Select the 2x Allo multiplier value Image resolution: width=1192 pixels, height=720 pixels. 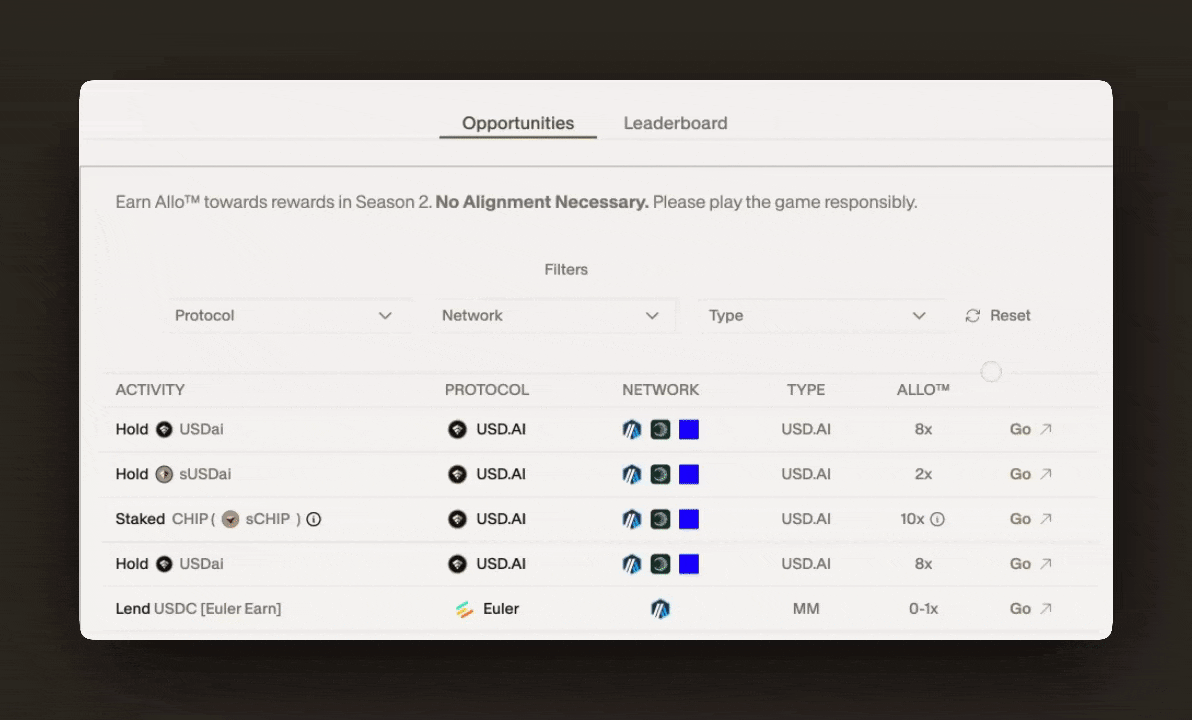923,474
